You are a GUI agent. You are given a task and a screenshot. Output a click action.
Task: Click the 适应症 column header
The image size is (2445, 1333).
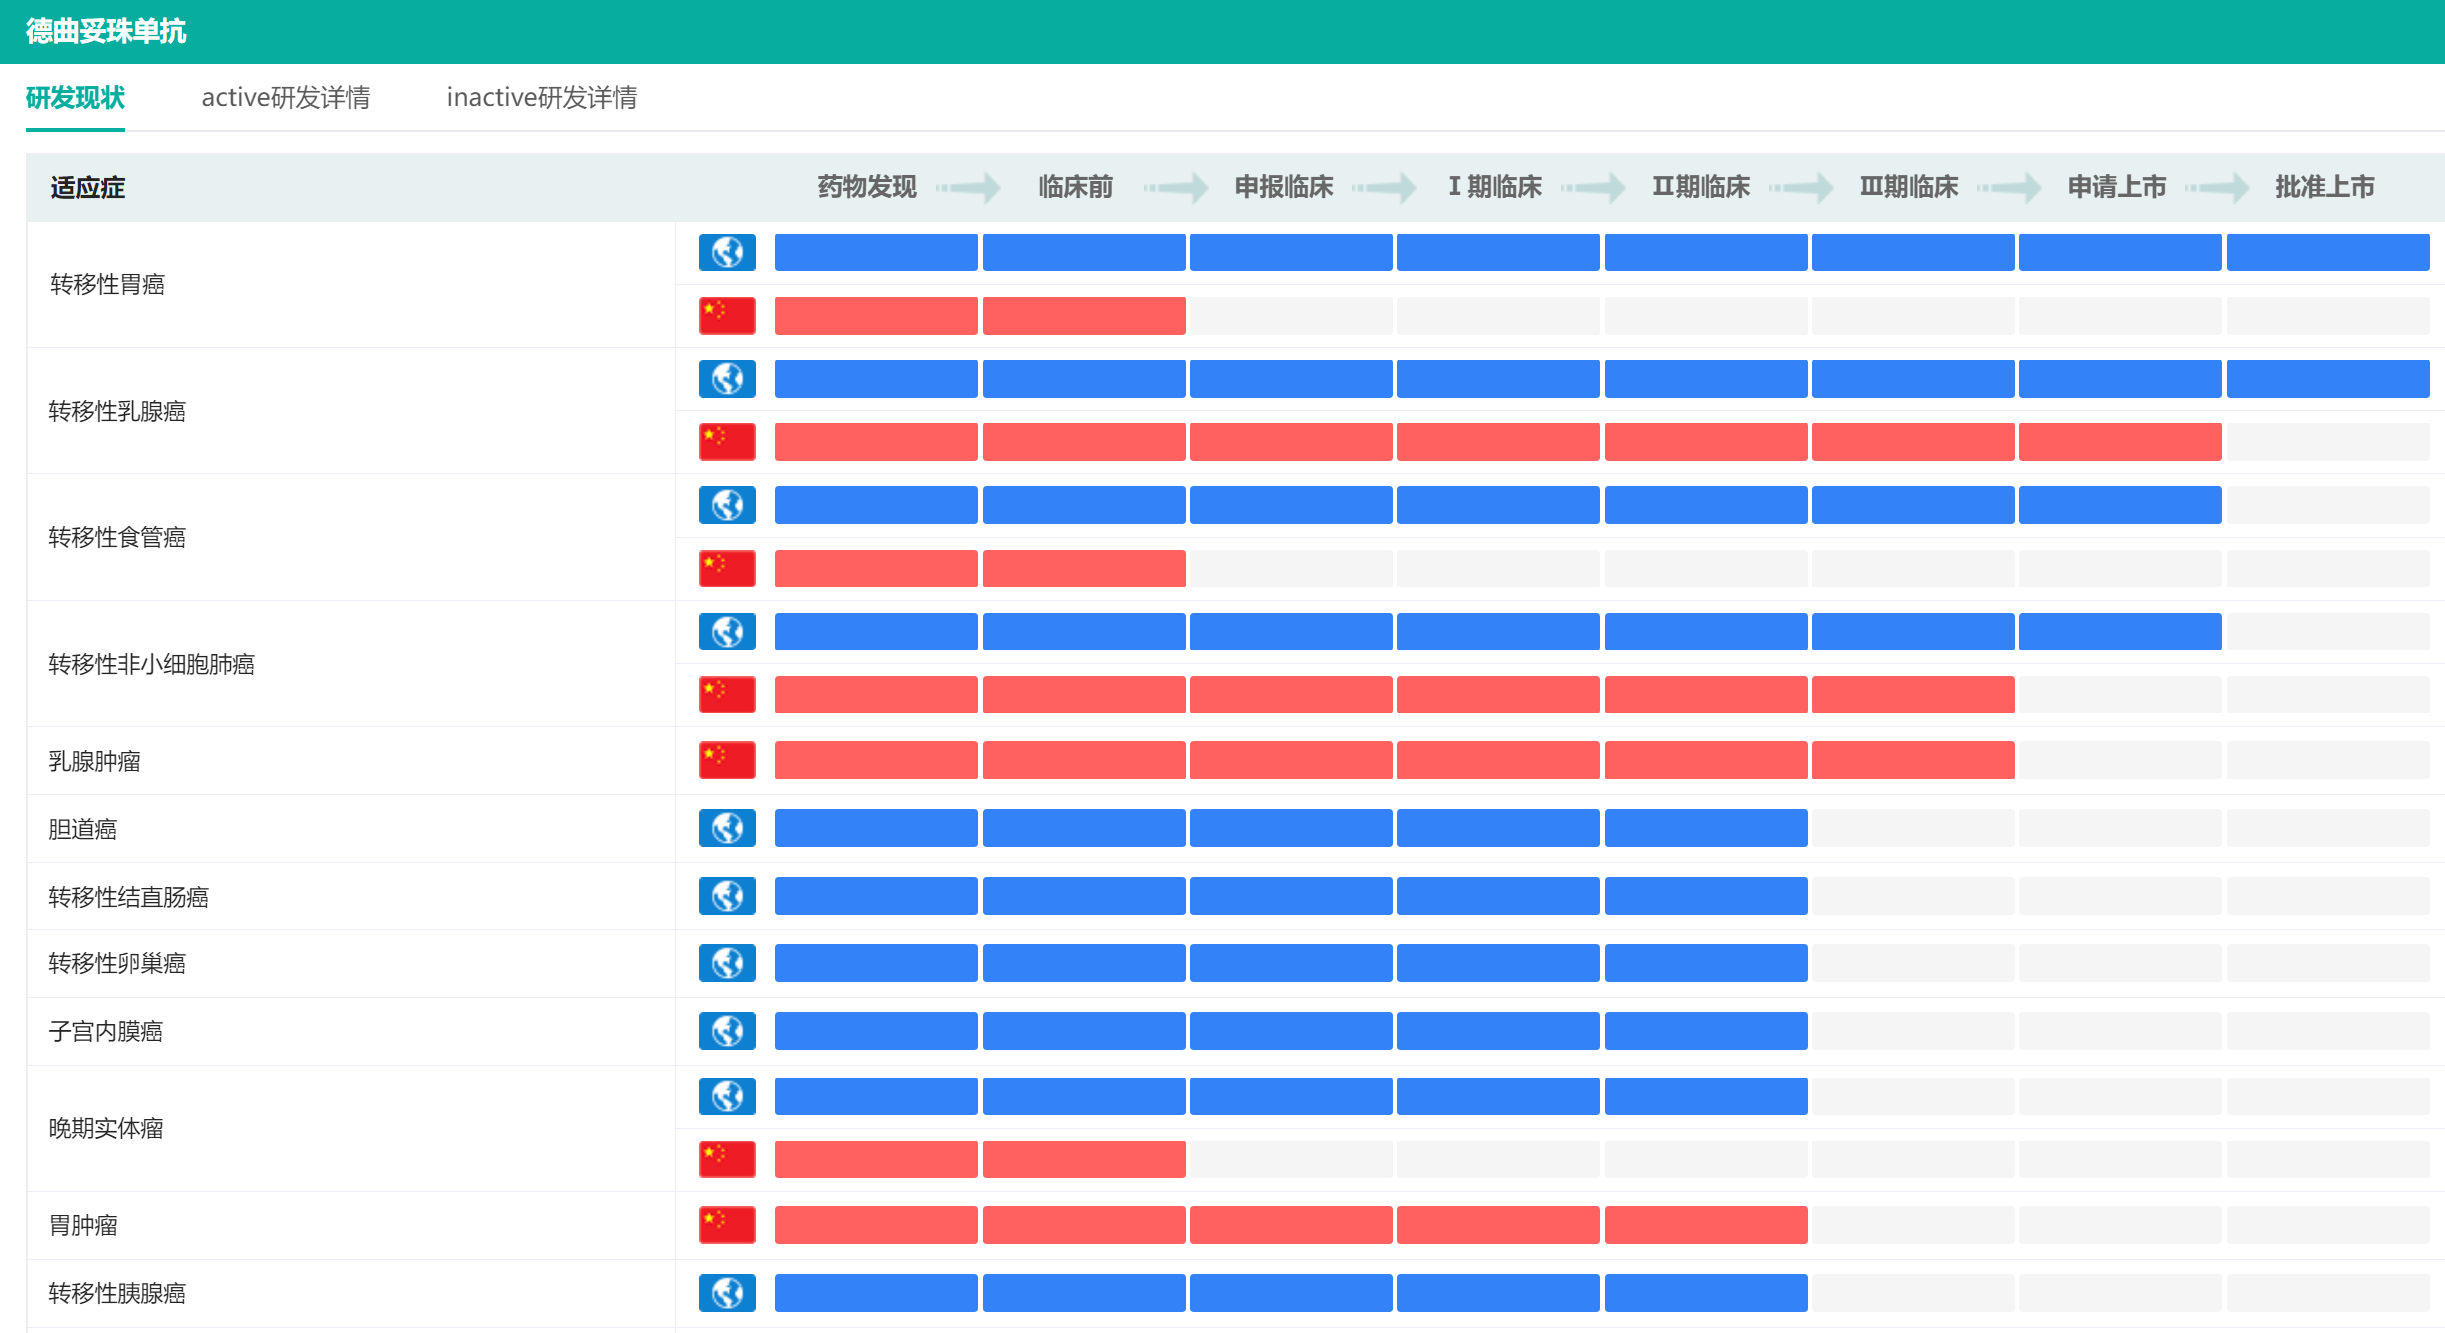tap(88, 187)
